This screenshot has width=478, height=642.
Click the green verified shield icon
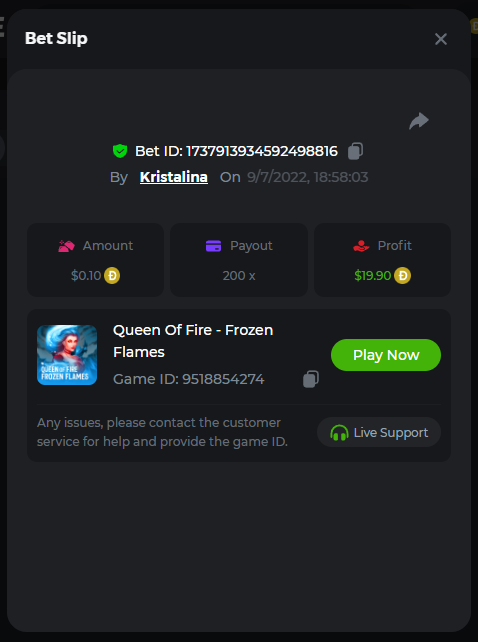click(x=120, y=151)
